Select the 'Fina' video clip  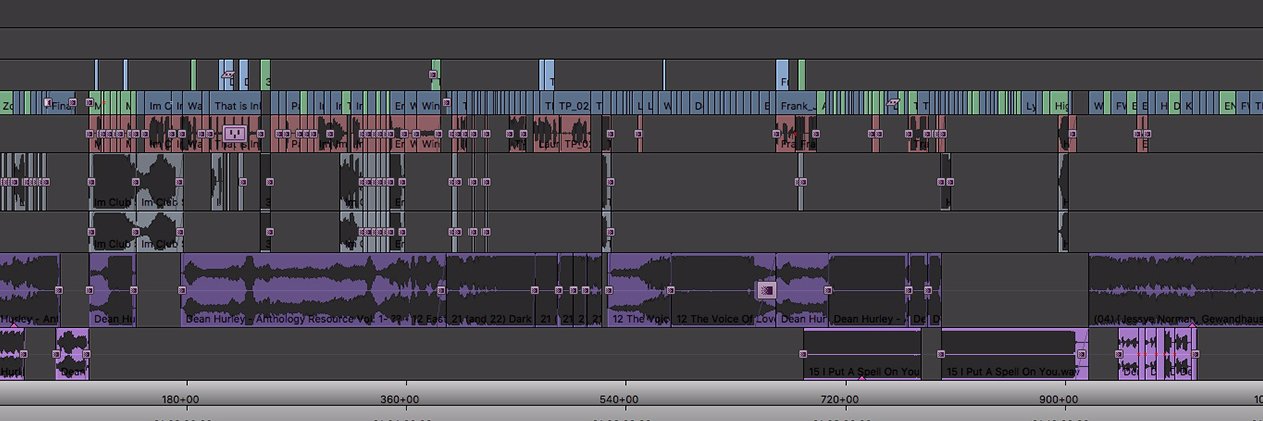60,103
